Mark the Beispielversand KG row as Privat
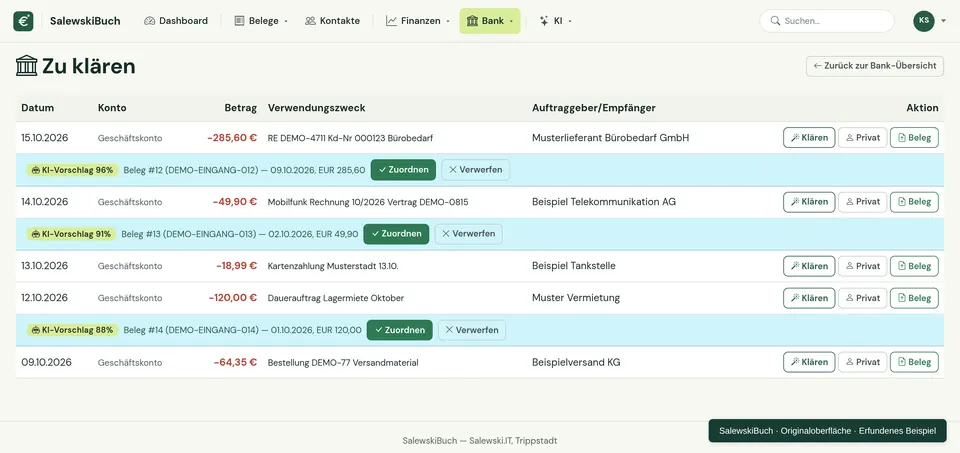 (x=863, y=362)
